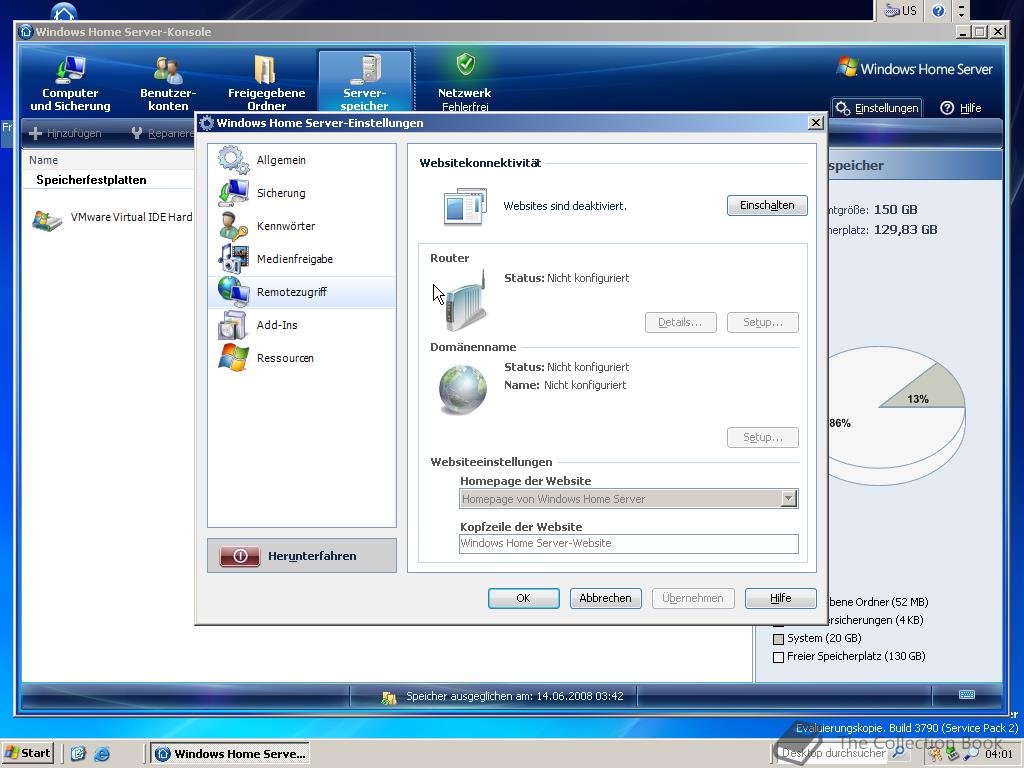Click Reparieren in console toolbar
The height and width of the screenshot is (768, 1024).
[x=163, y=133]
